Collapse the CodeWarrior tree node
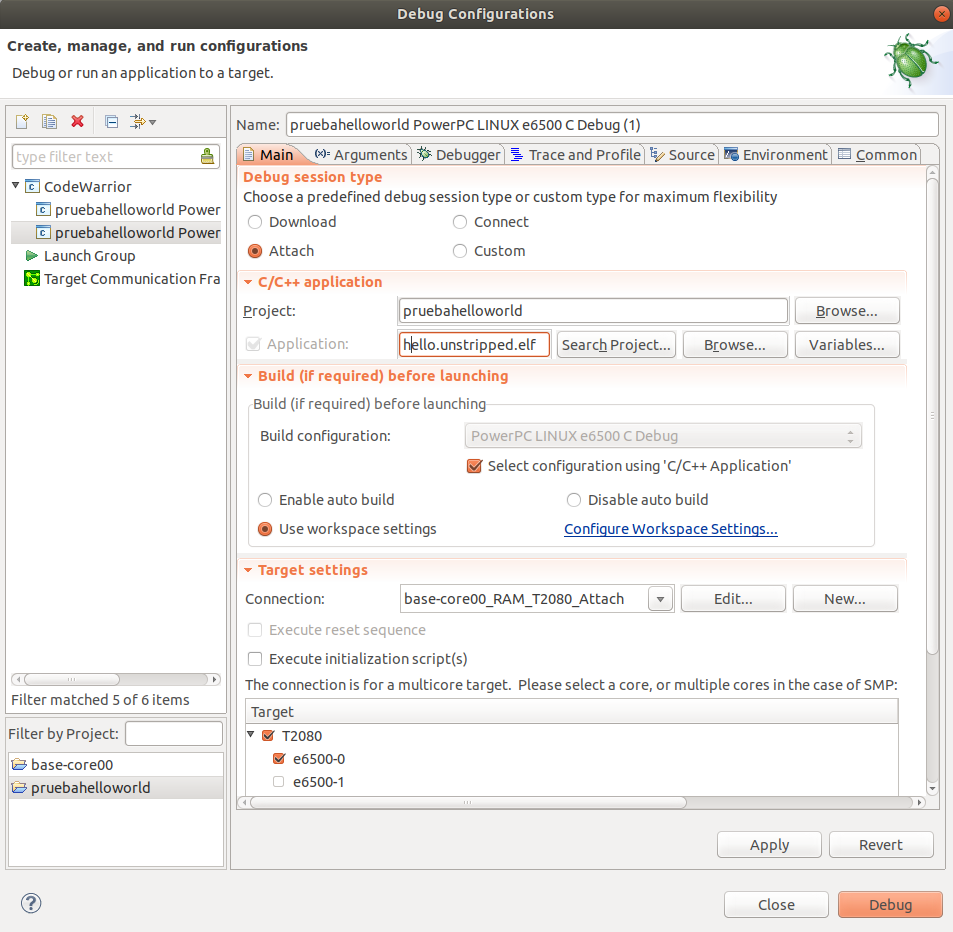Screen dimensions: 953x932 pos(16,185)
